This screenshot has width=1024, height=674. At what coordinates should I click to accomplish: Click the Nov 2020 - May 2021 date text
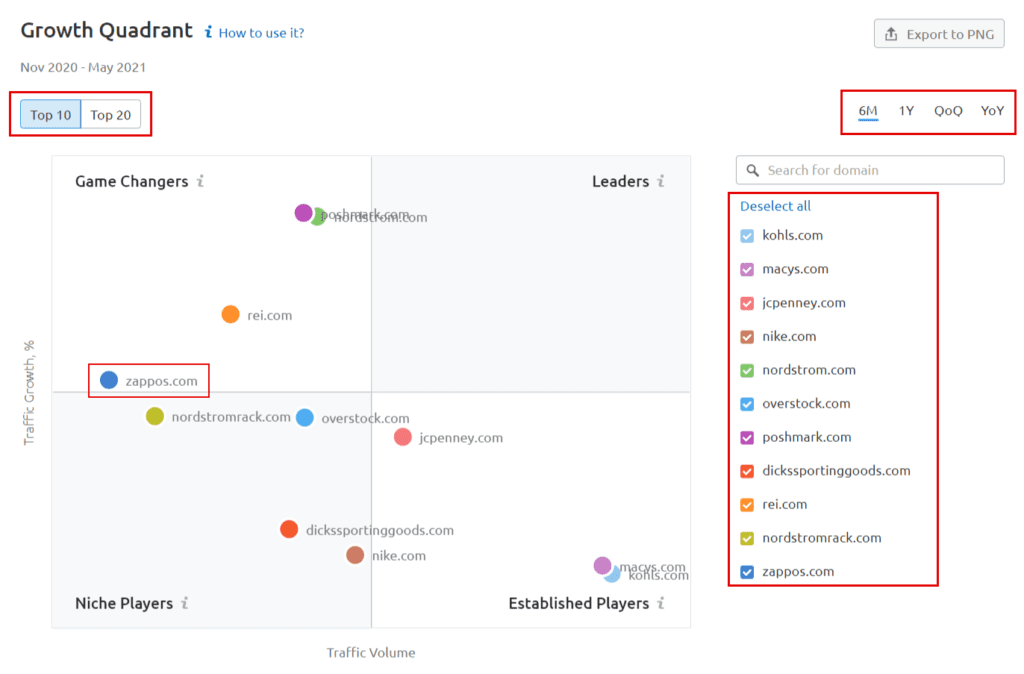coord(83,67)
